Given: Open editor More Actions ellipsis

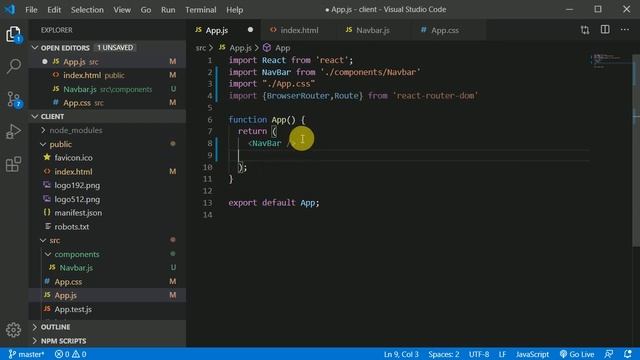Looking at the screenshot, I should (x=624, y=29).
